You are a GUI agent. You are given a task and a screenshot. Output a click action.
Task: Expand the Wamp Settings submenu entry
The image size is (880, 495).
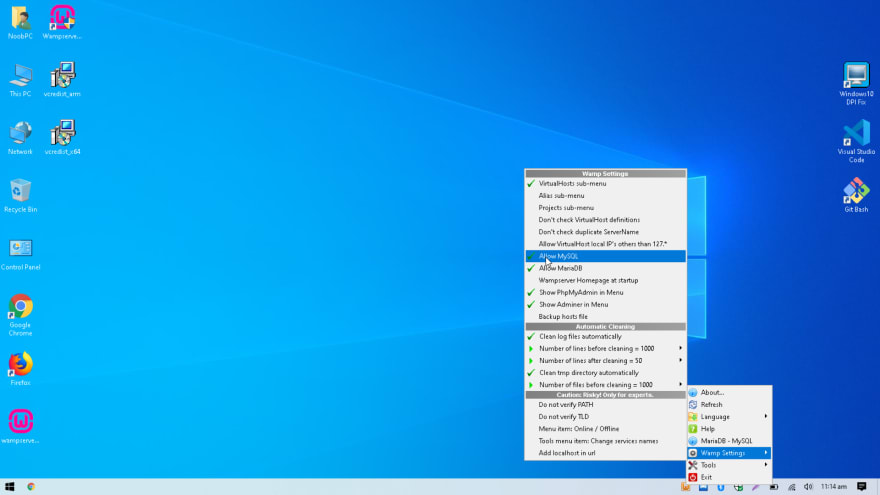[730, 453]
